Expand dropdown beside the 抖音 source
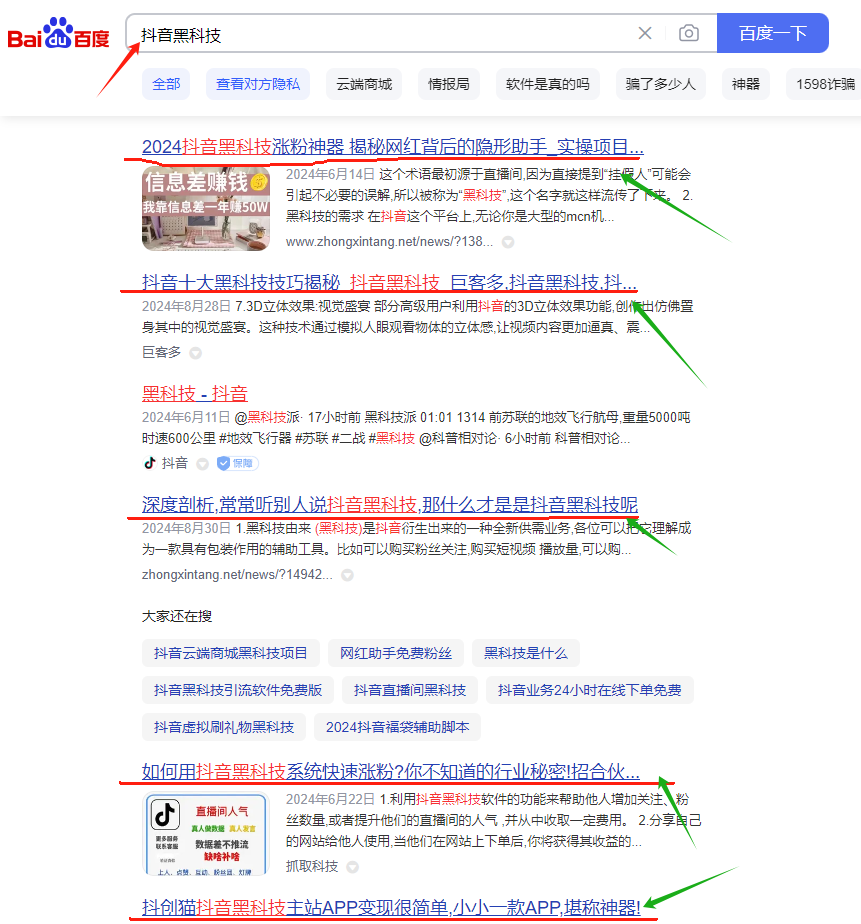This screenshot has width=861, height=924. click(203, 464)
